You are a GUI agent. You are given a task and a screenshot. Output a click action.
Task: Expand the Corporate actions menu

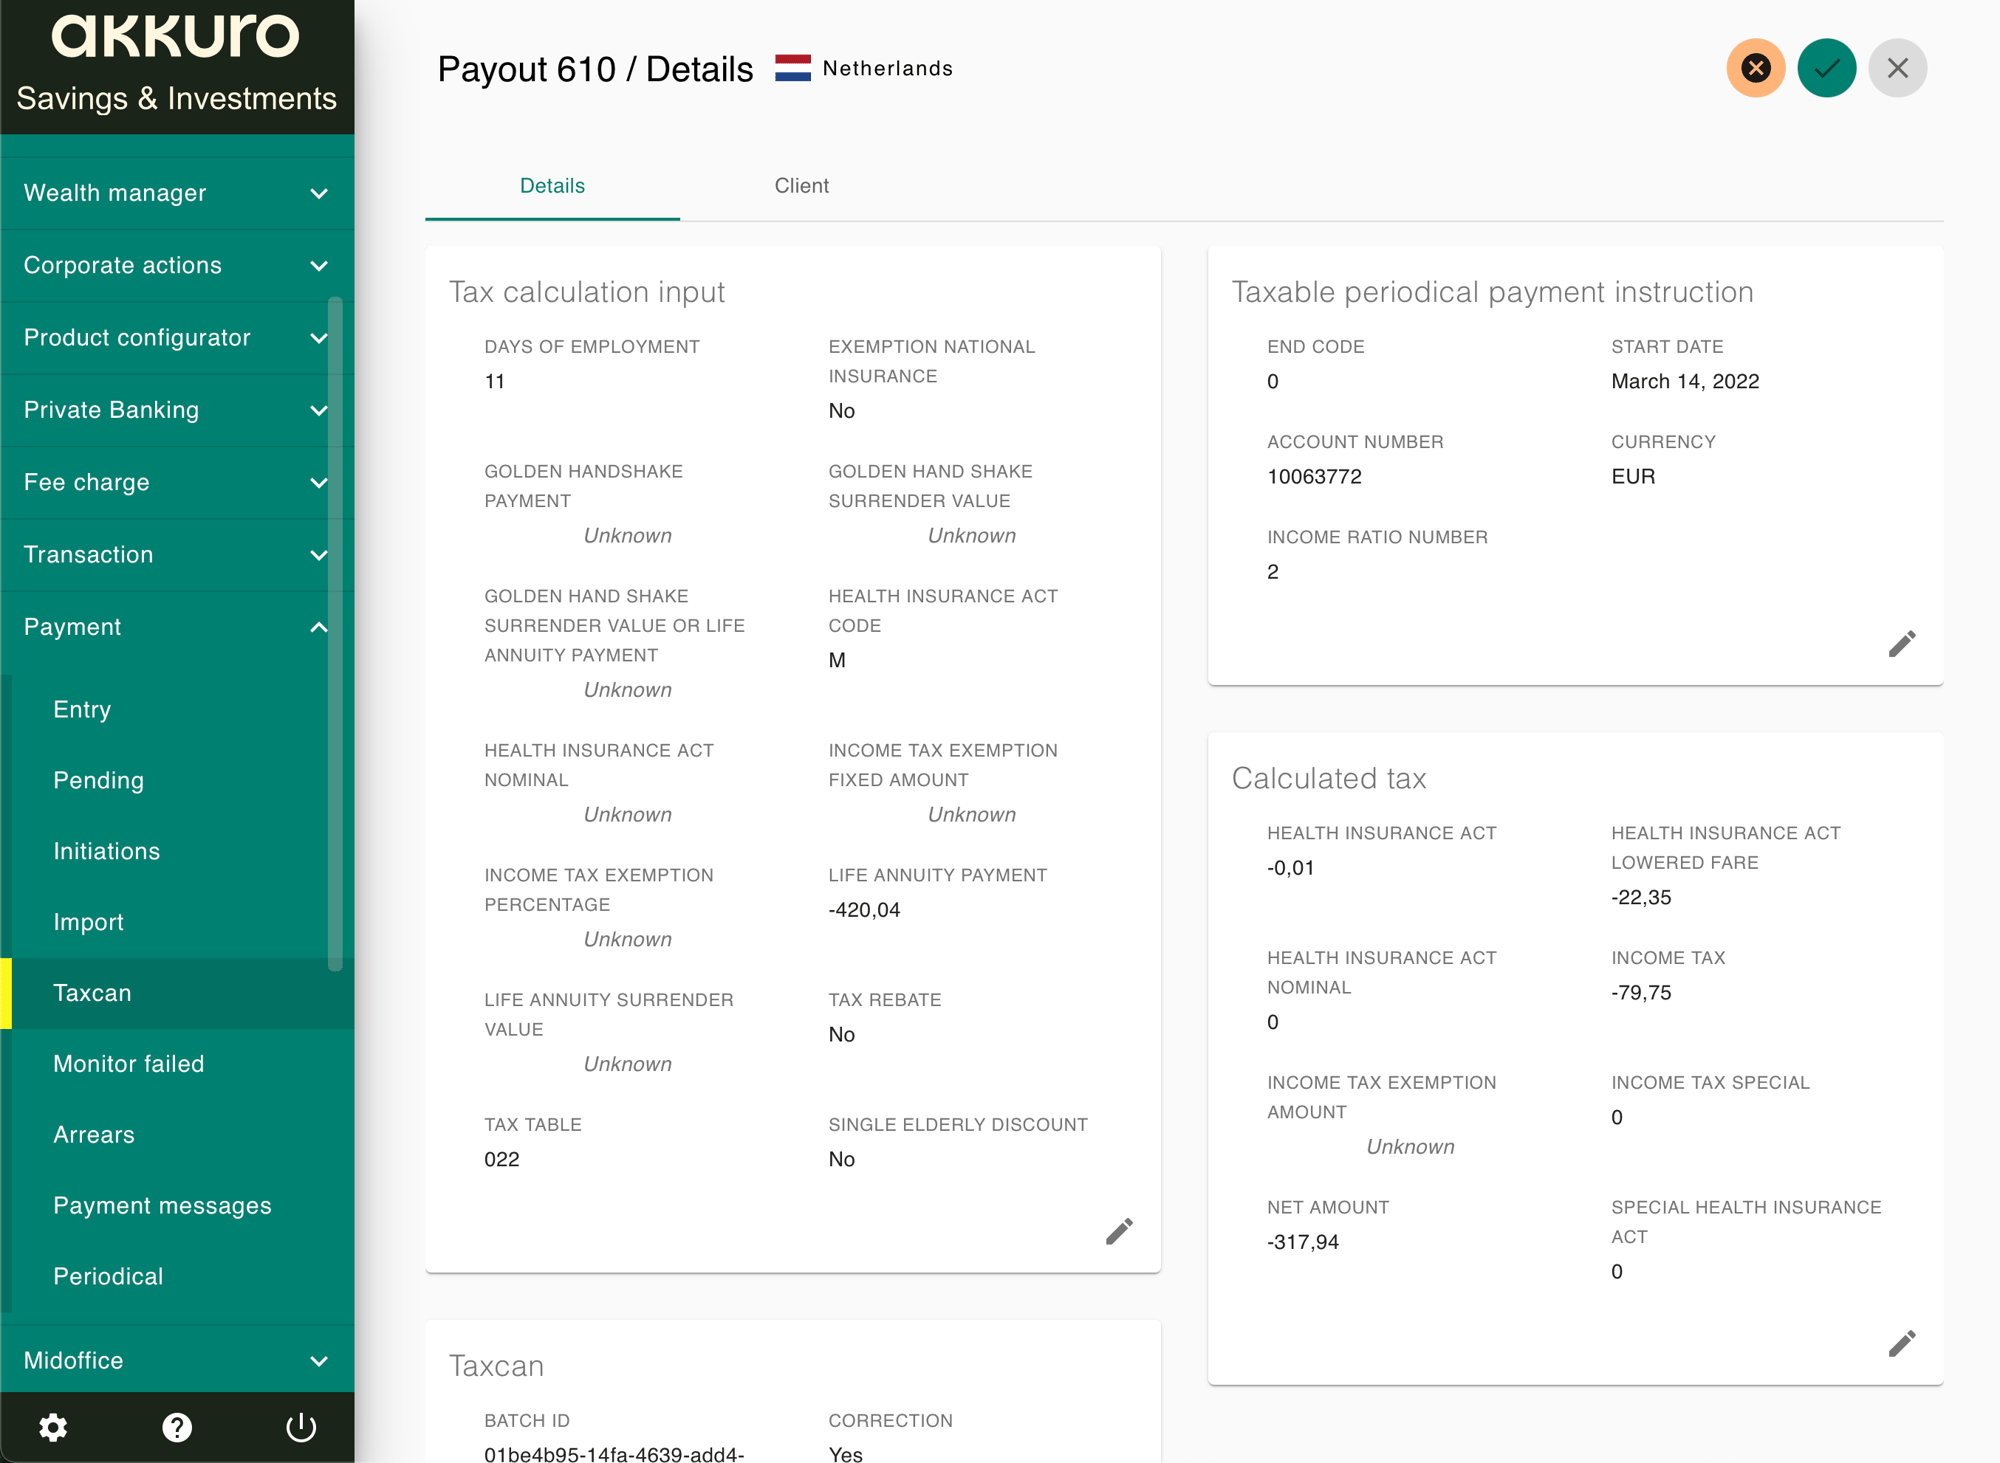[x=177, y=265]
